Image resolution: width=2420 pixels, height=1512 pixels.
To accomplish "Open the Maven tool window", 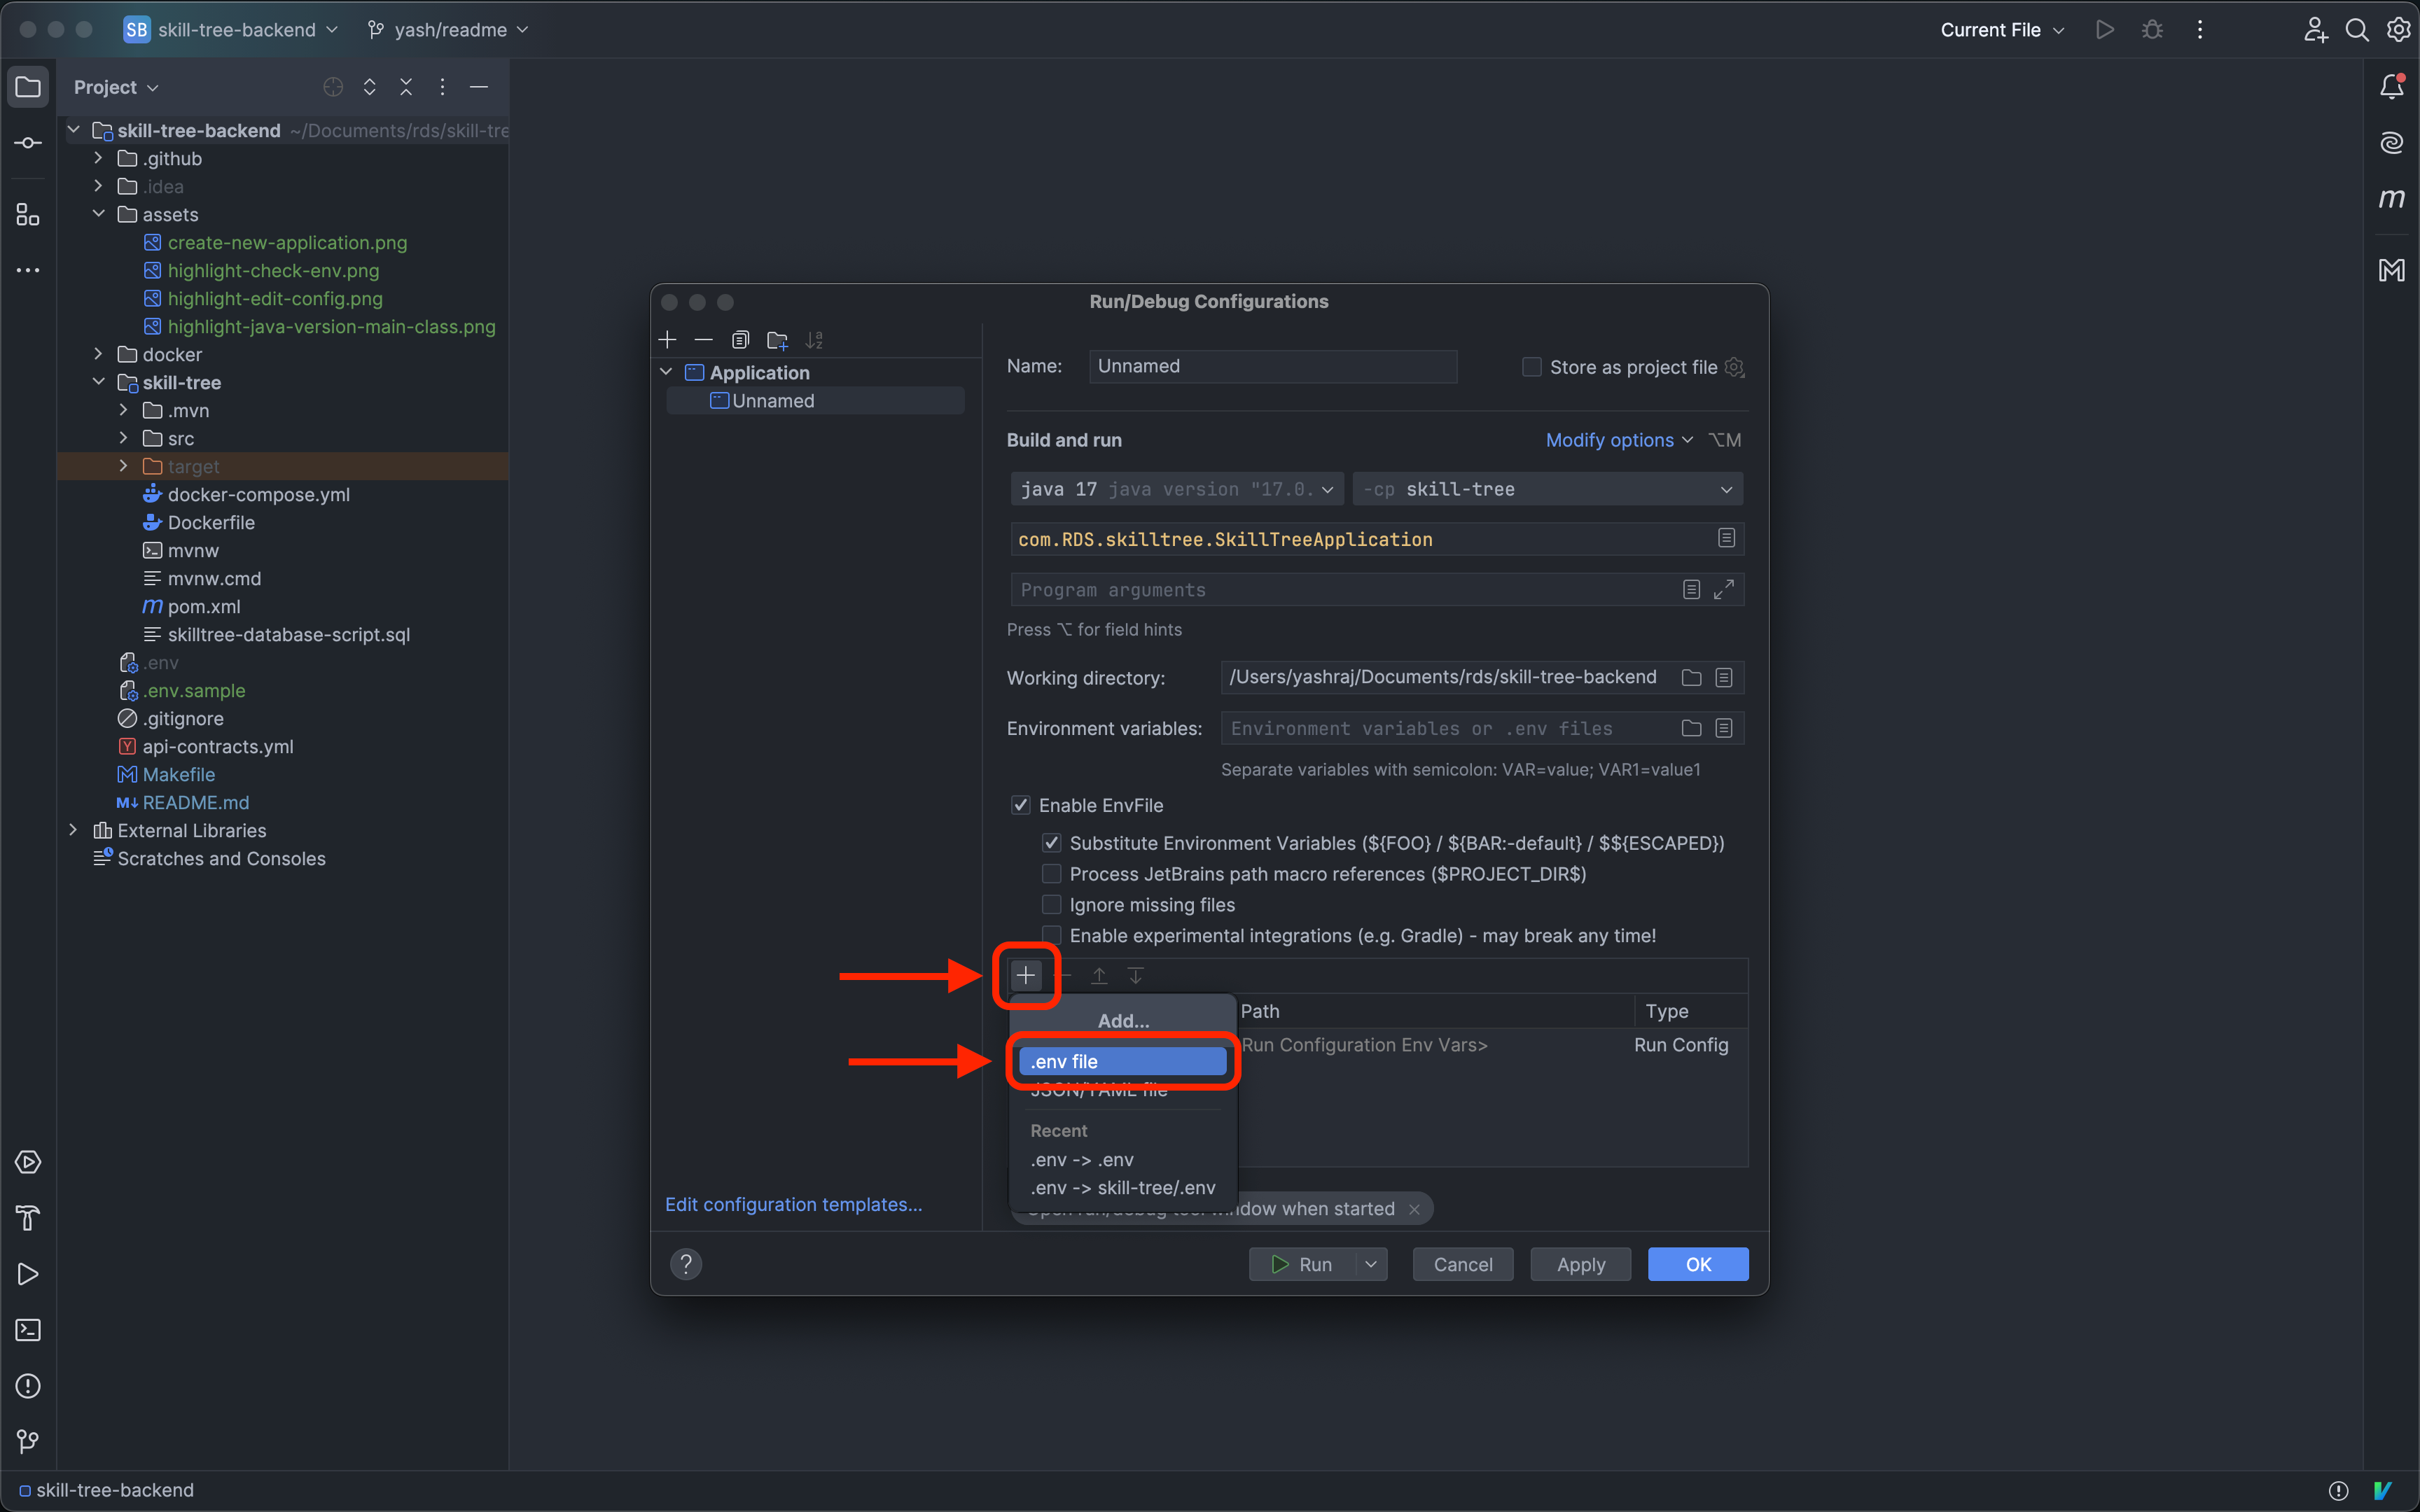I will pyautogui.click(x=2392, y=199).
